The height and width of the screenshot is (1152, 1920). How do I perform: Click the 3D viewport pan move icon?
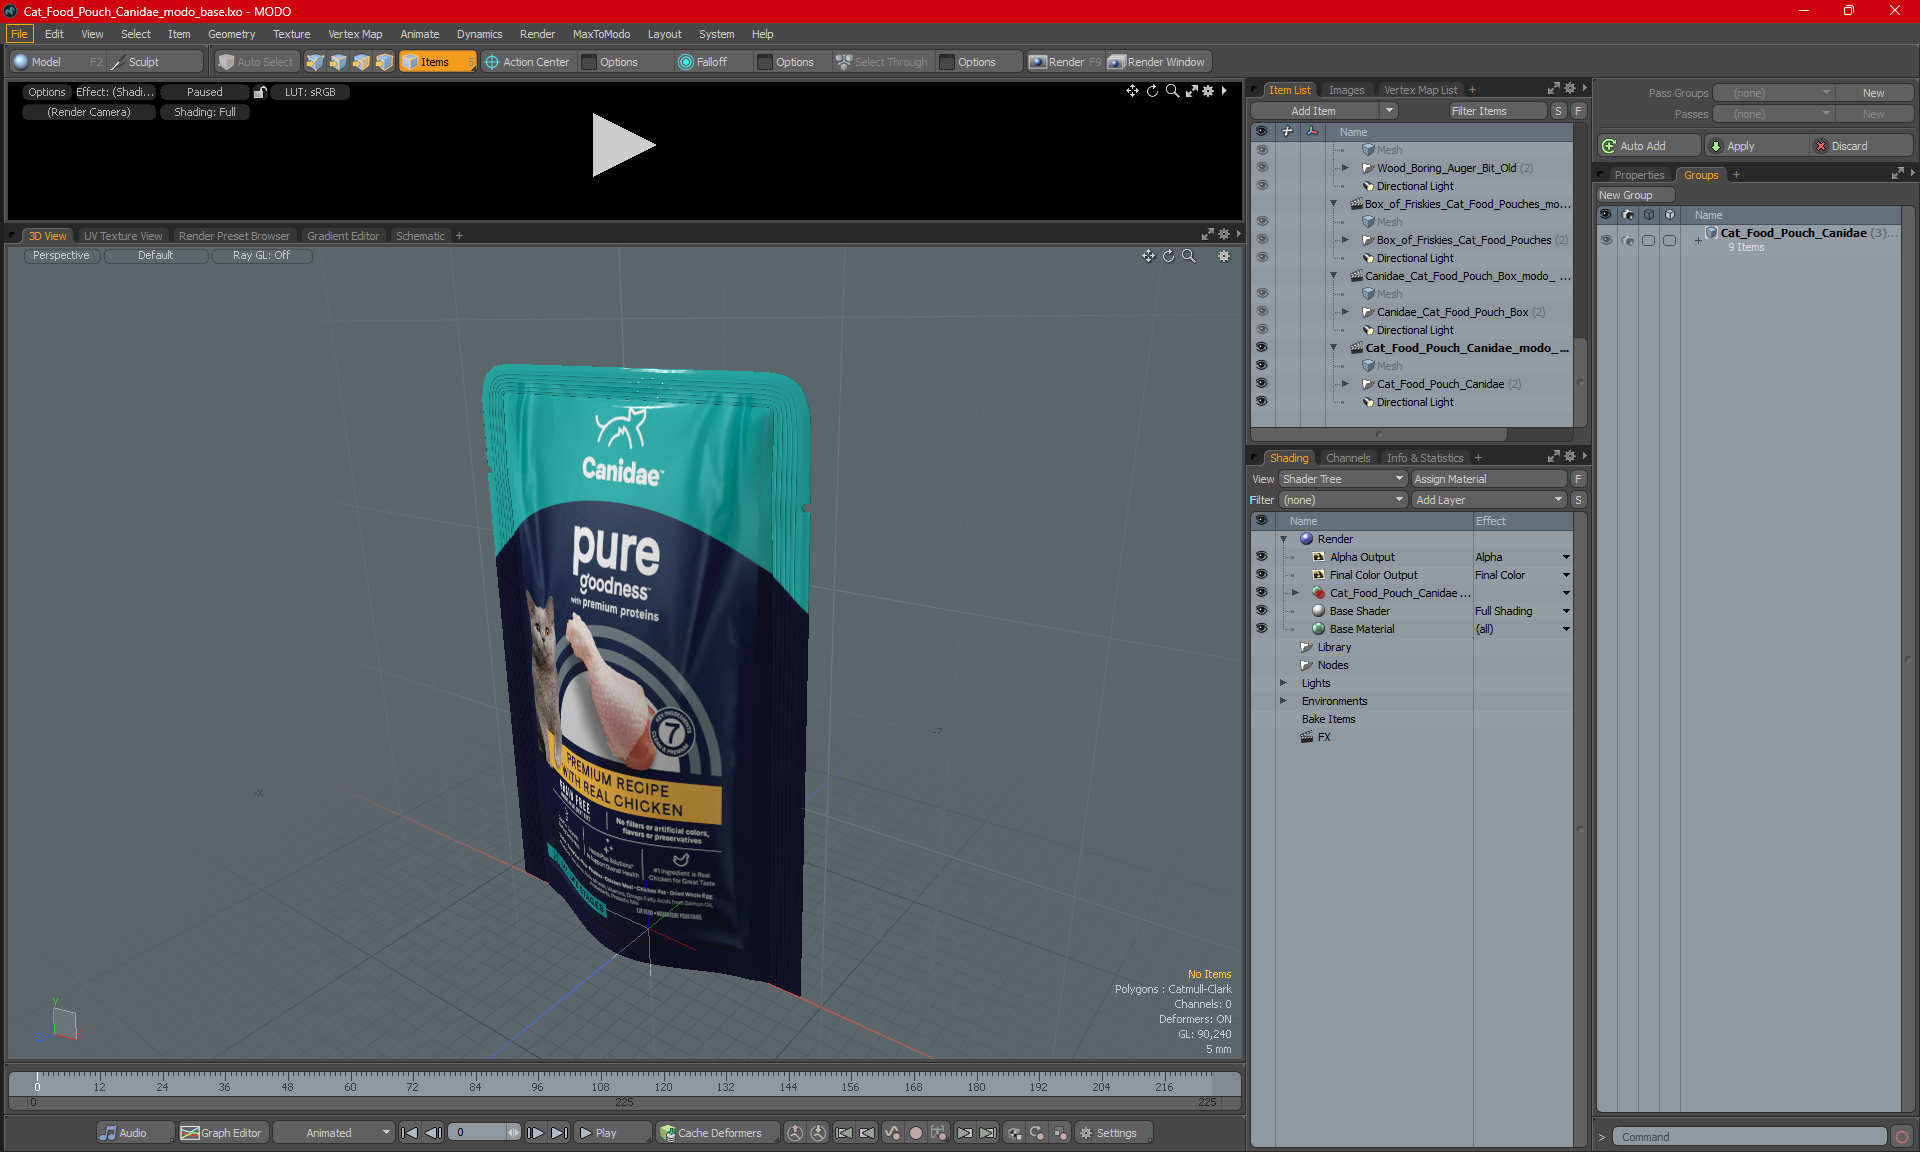1148,256
